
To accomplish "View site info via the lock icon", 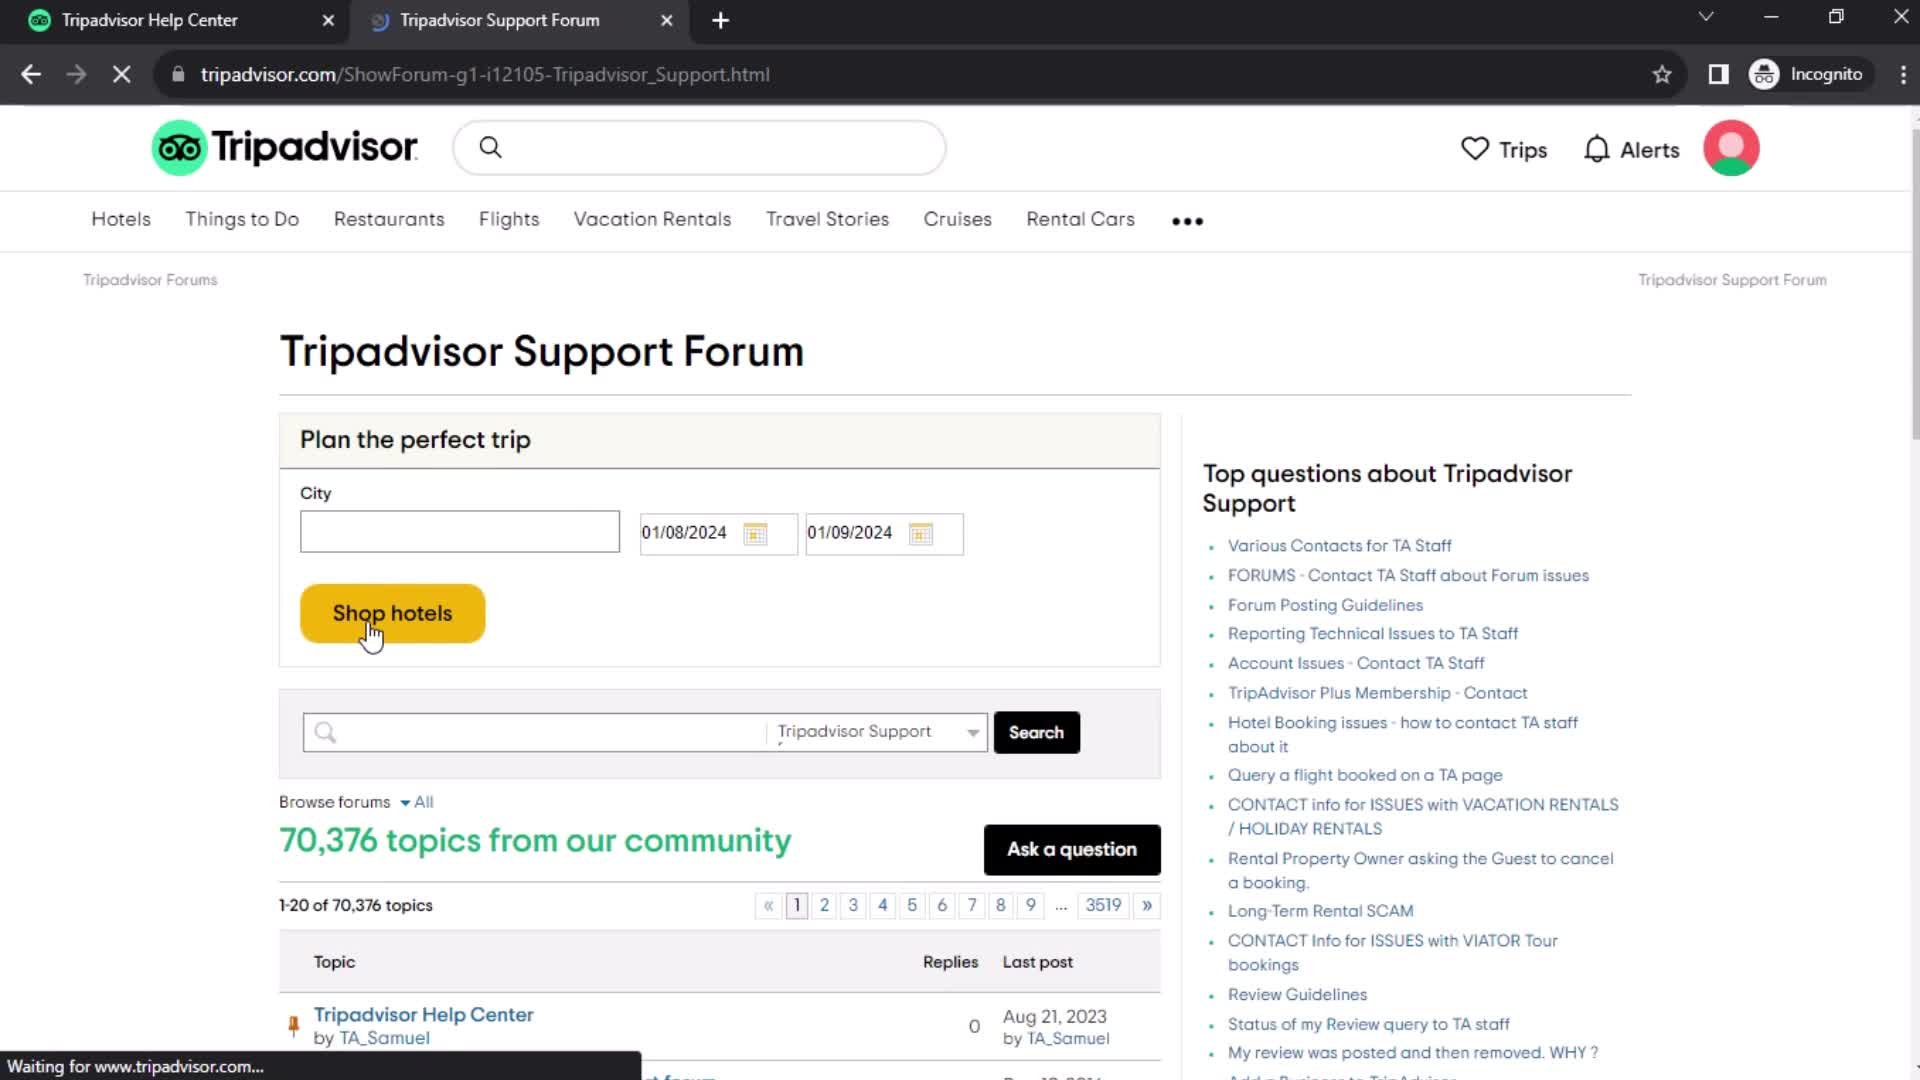I will click(178, 75).
